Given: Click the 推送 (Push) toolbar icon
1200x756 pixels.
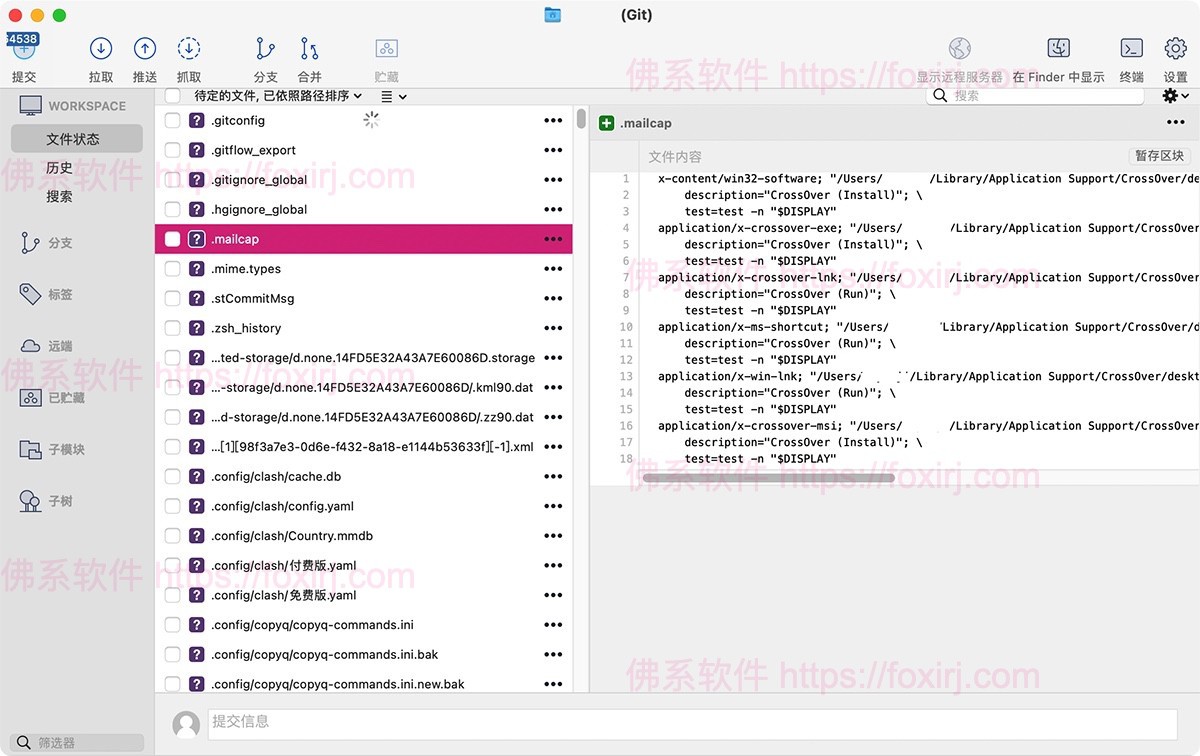Looking at the screenshot, I should pos(144,47).
